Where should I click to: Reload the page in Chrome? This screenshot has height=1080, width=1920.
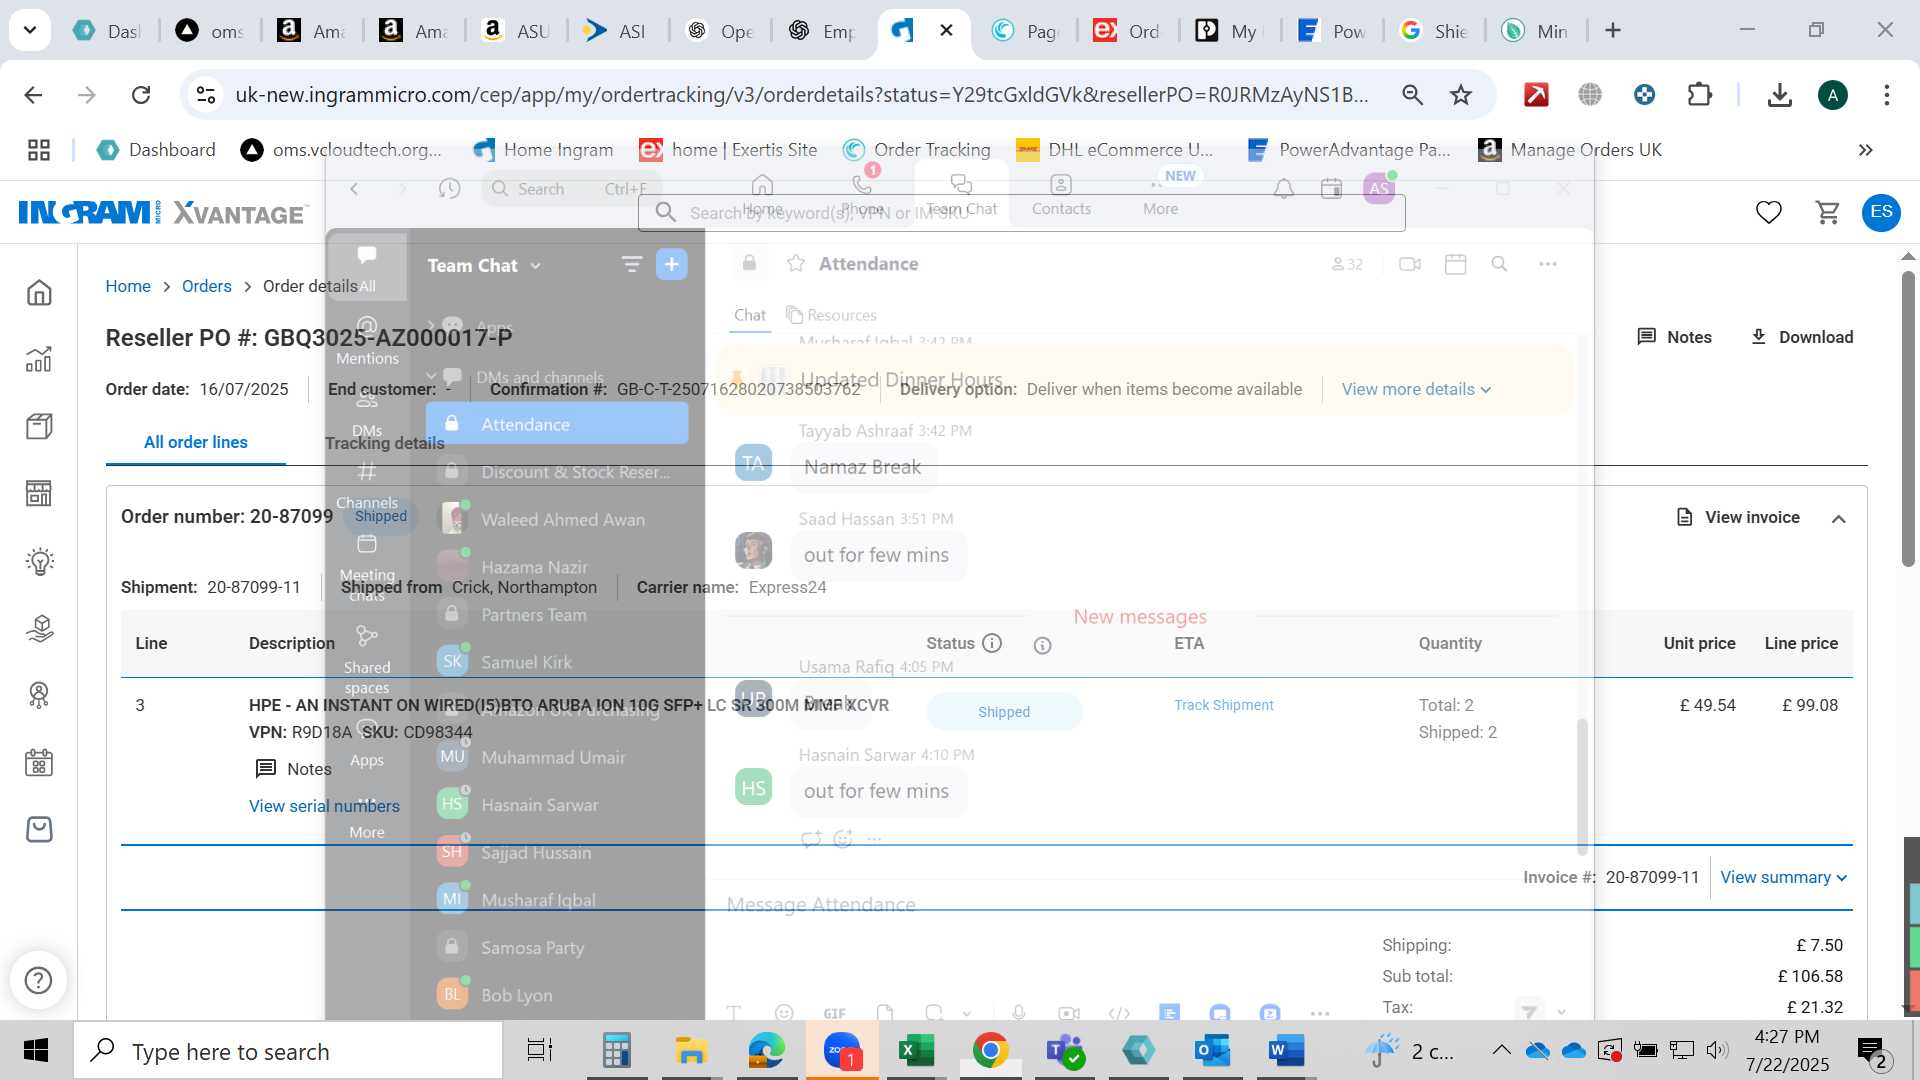(141, 95)
